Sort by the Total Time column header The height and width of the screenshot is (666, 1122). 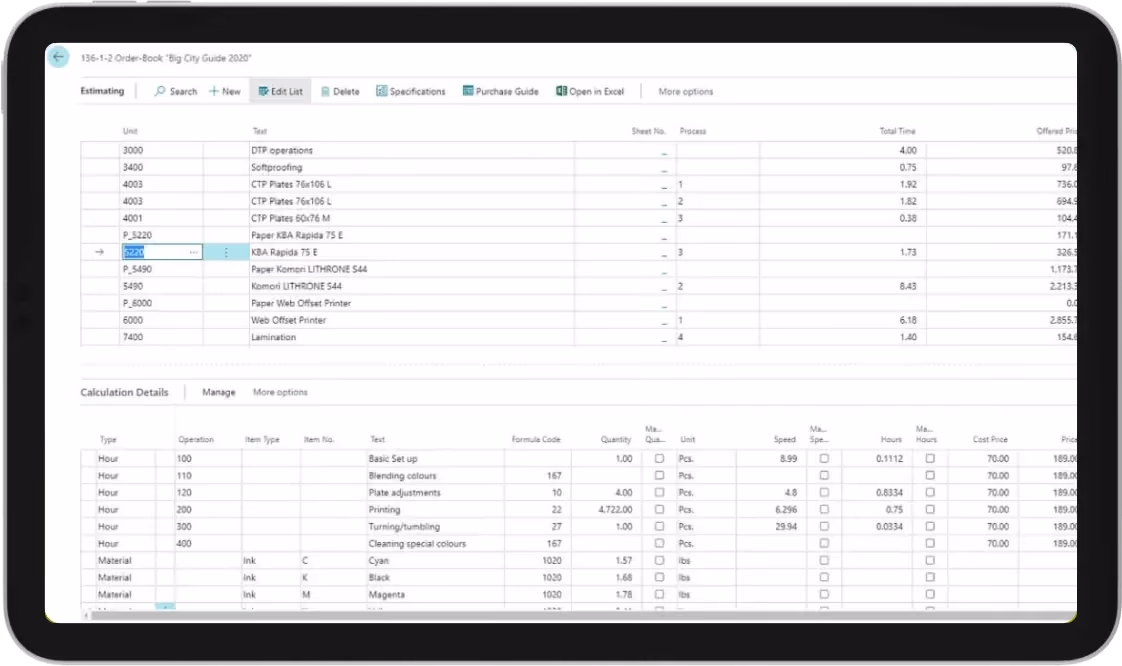point(897,132)
